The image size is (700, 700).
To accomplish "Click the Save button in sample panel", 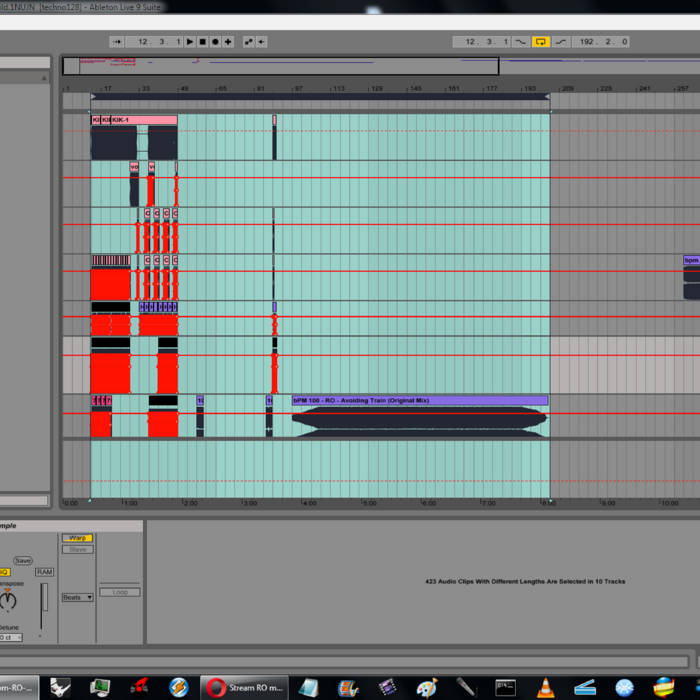I will [23, 560].
